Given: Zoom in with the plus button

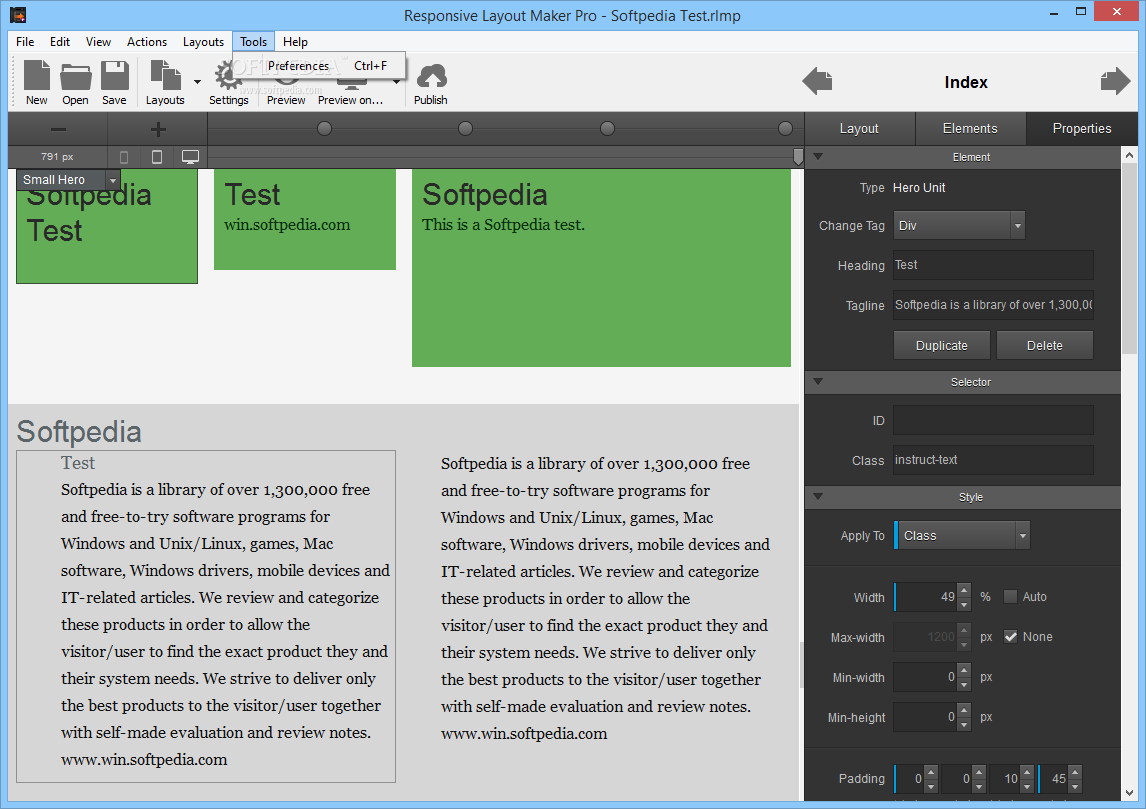Looking at the screenshot, I should pos(158,130).
